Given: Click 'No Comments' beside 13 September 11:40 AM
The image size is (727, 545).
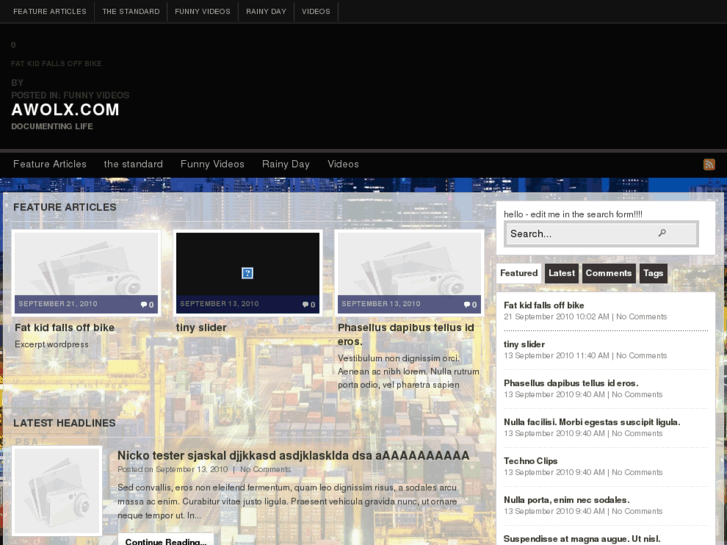Looking at the screenshot, I should tap(641, 356).
